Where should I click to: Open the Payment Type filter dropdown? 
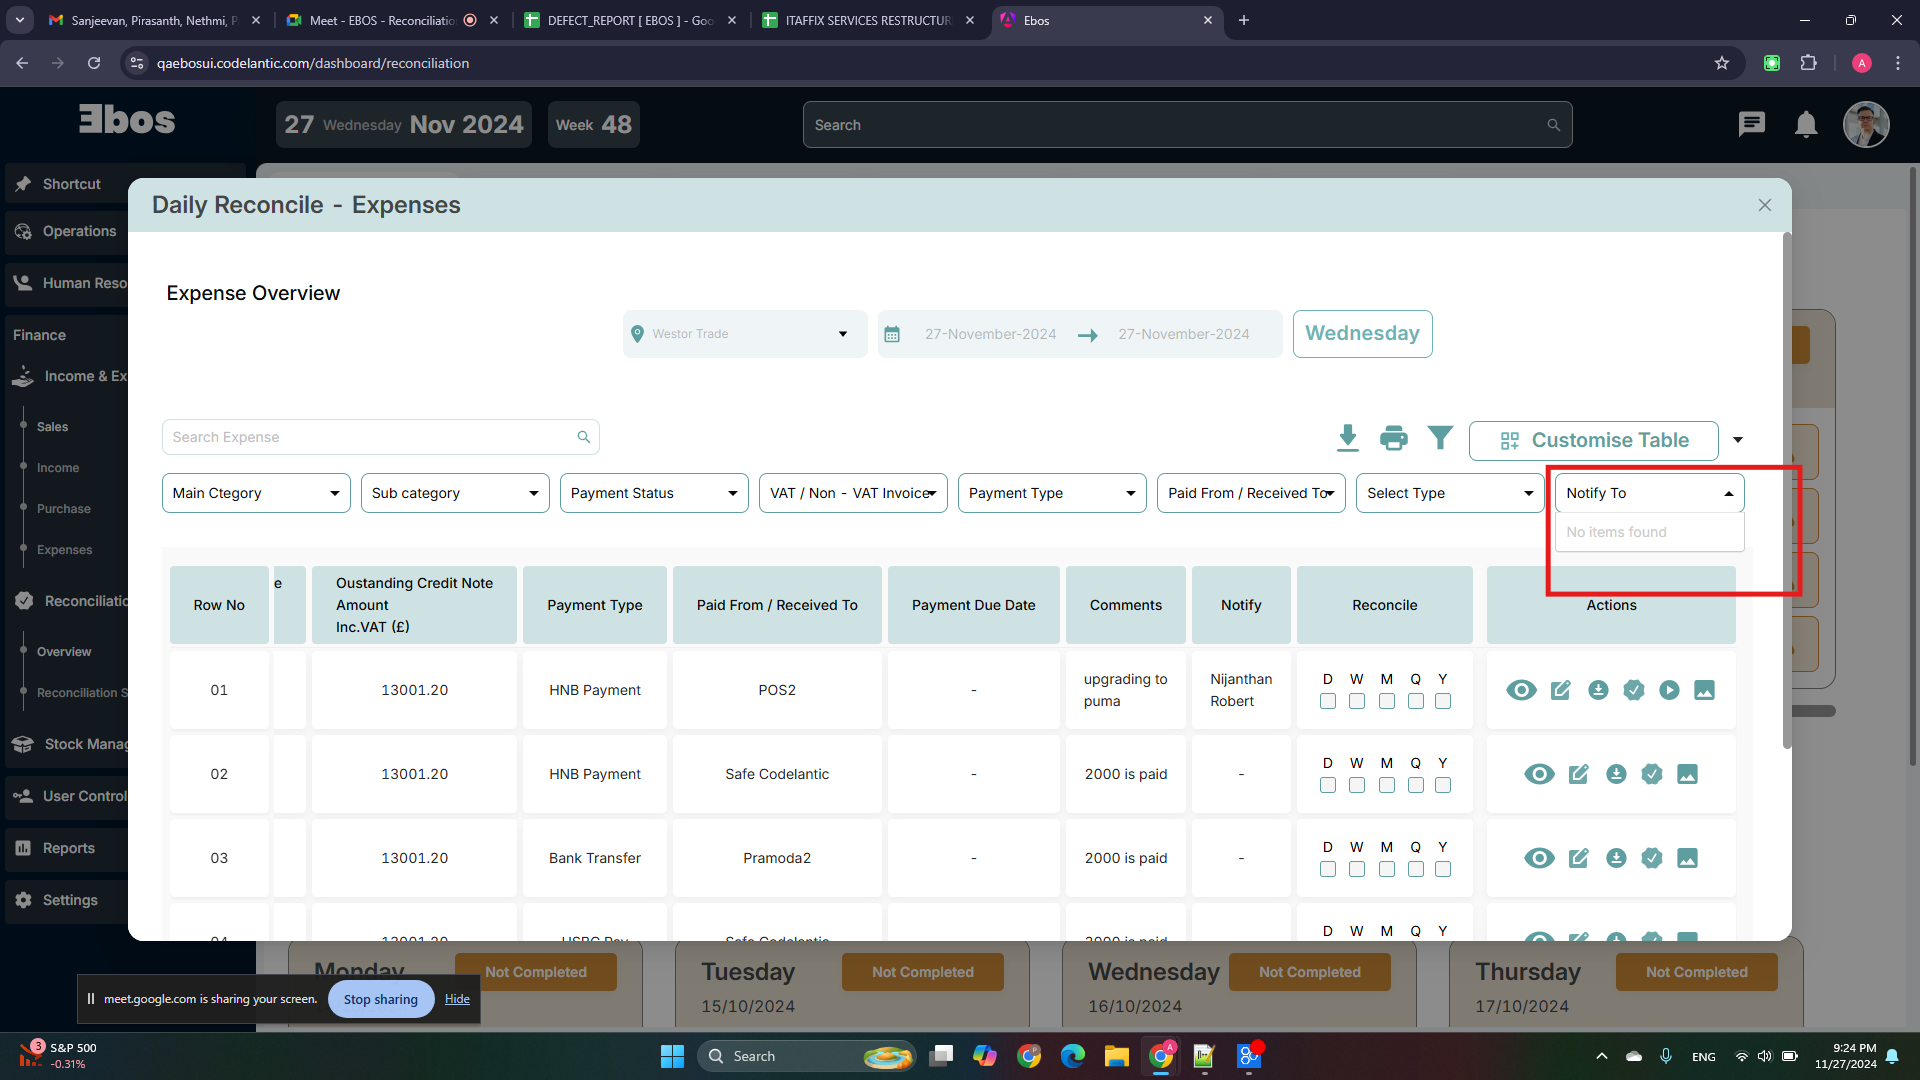(1052, 493)
